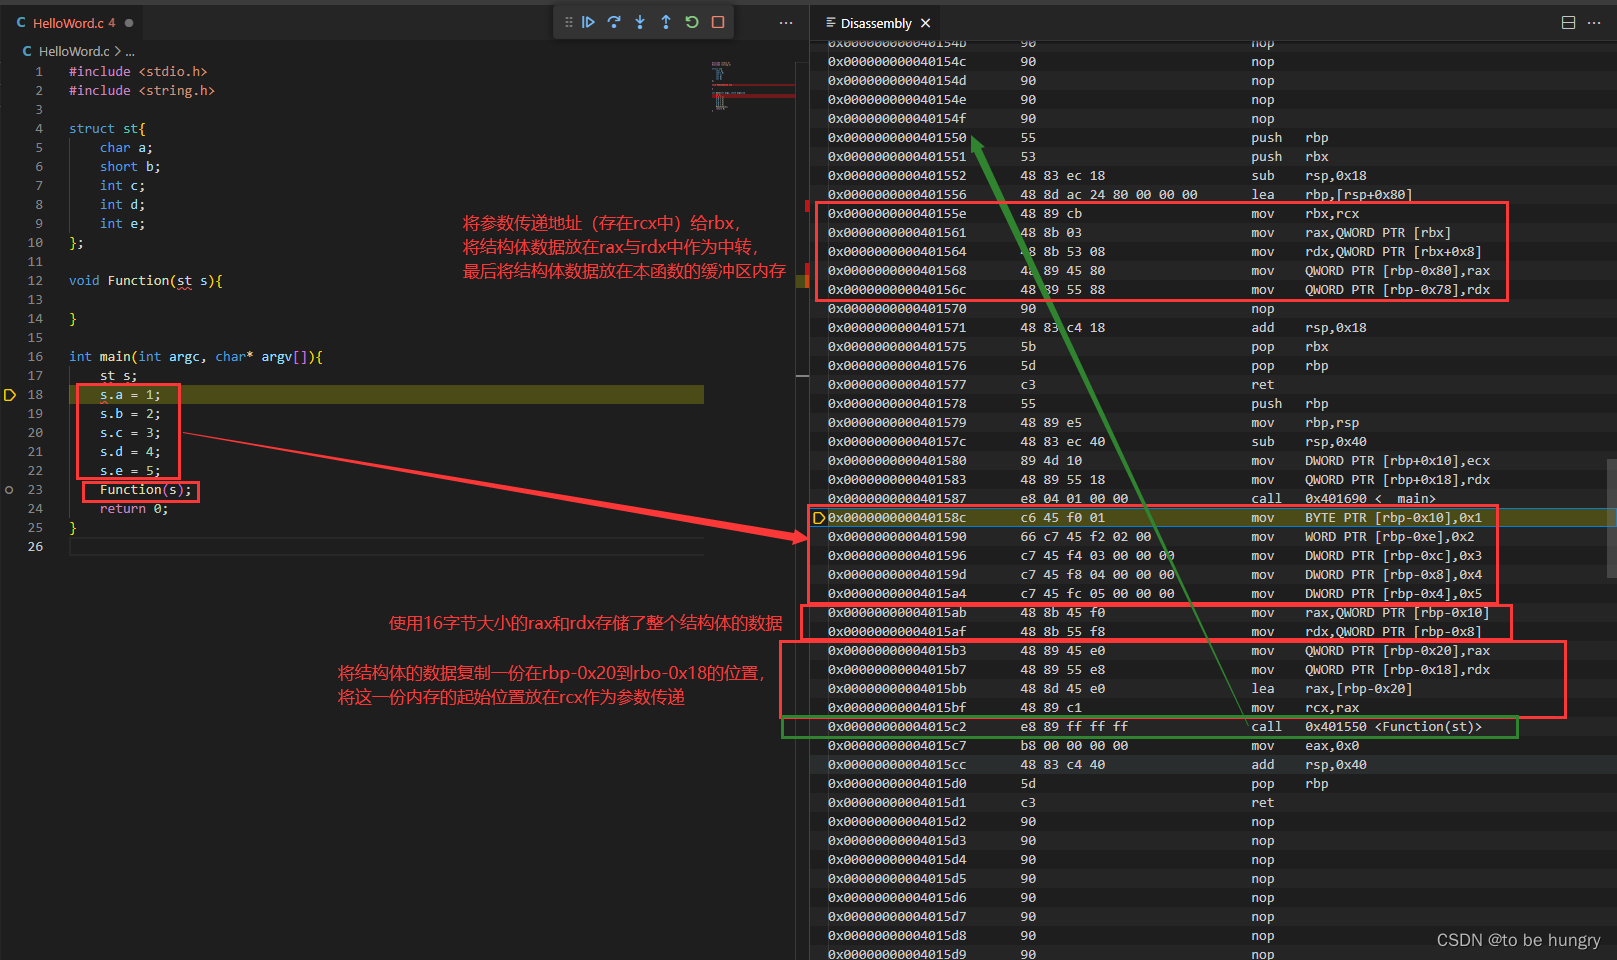Screen dimensions: 1617x960
Task: Switch to the HelloWord.c tab
Action: click(x=73, y=23)
